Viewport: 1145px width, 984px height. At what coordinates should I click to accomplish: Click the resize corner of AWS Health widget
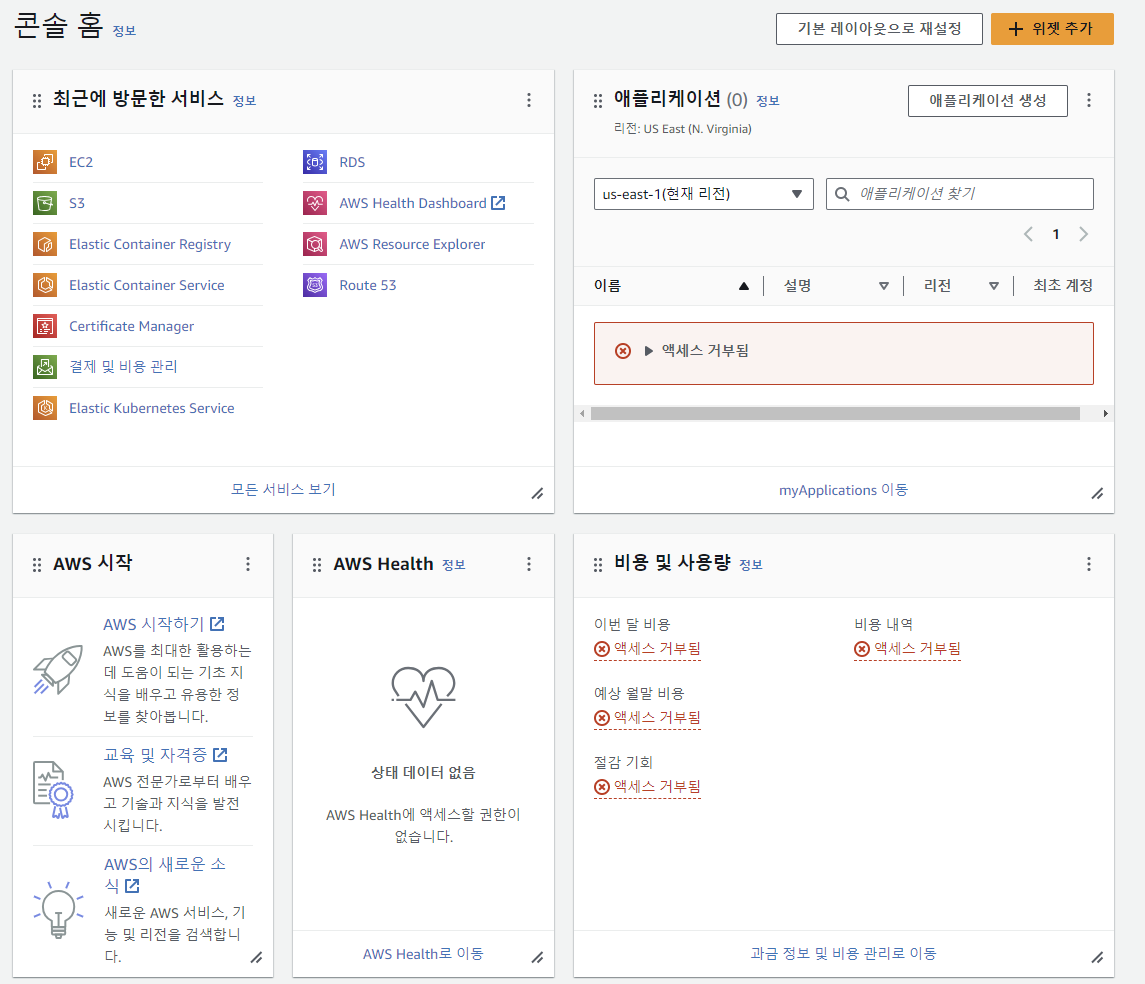537,957
